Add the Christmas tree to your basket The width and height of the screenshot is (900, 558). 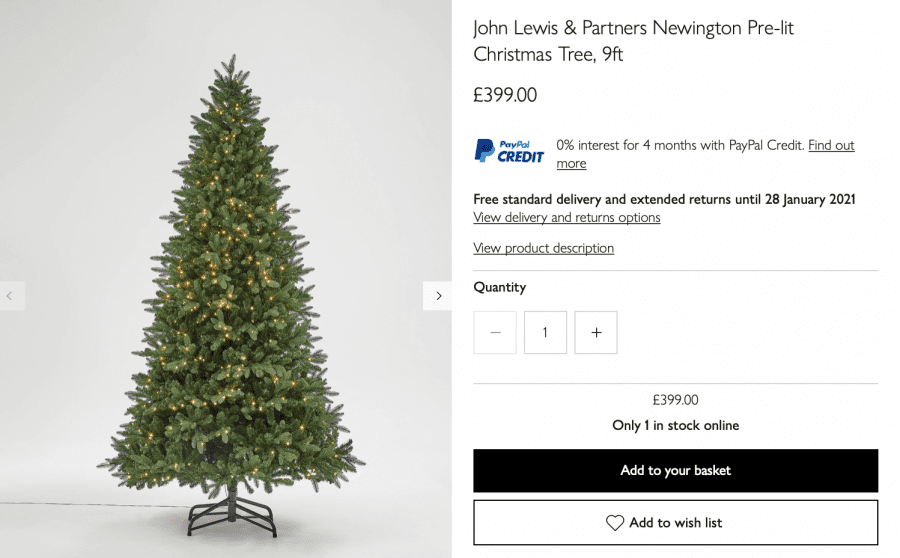click(676, 471)
